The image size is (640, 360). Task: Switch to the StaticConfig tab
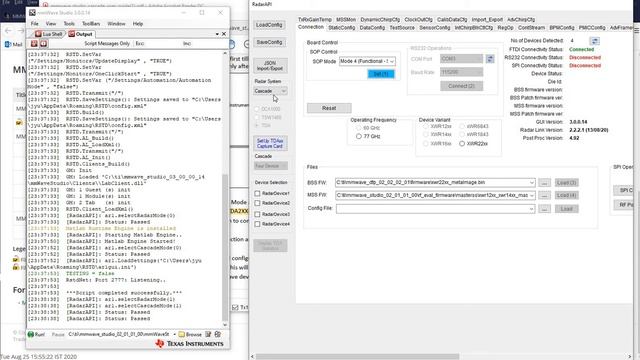(342, 27)
